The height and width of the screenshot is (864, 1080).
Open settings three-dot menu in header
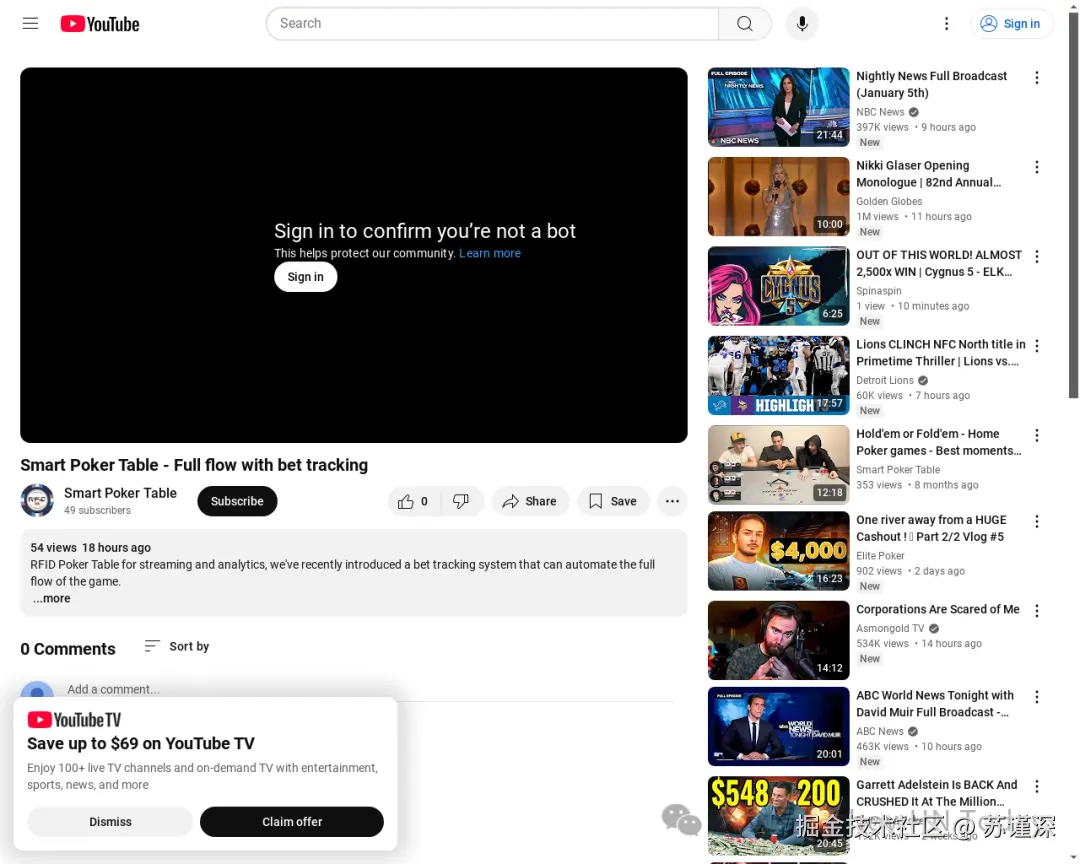pos(946,23)
